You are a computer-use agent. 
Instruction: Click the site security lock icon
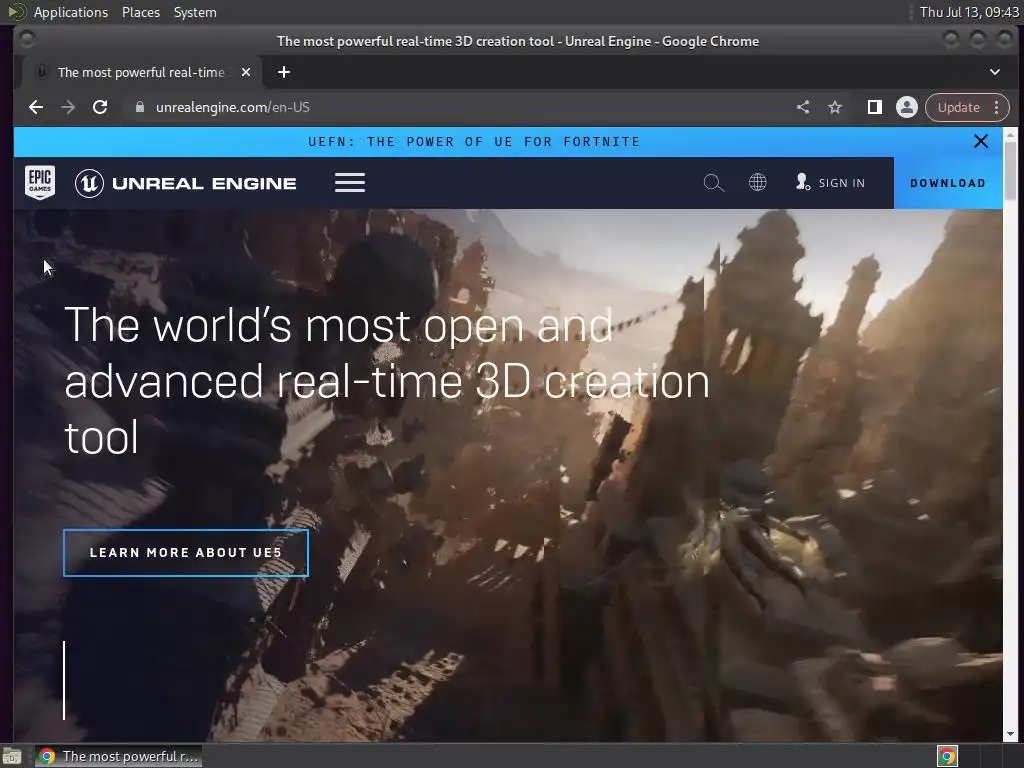click(x=139, y=107)
